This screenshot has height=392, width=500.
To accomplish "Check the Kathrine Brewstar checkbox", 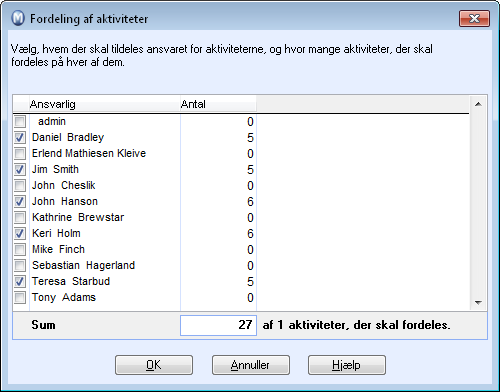I will (20, 217).
